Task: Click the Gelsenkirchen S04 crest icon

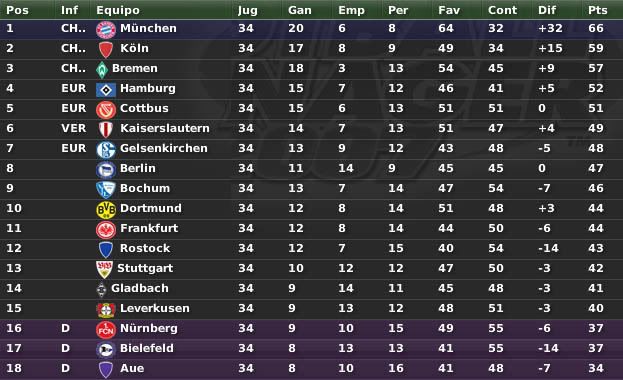Action: click(106, 149)
